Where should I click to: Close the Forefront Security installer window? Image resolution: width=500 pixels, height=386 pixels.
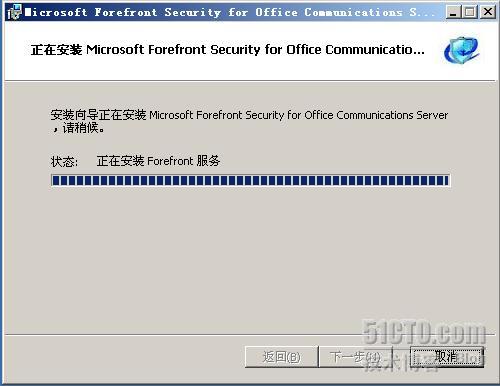488,12
